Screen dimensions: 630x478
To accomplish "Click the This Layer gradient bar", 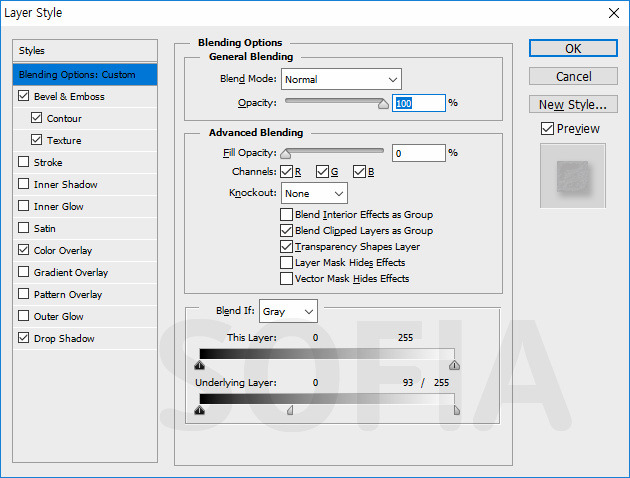I will tap(327, 354).
